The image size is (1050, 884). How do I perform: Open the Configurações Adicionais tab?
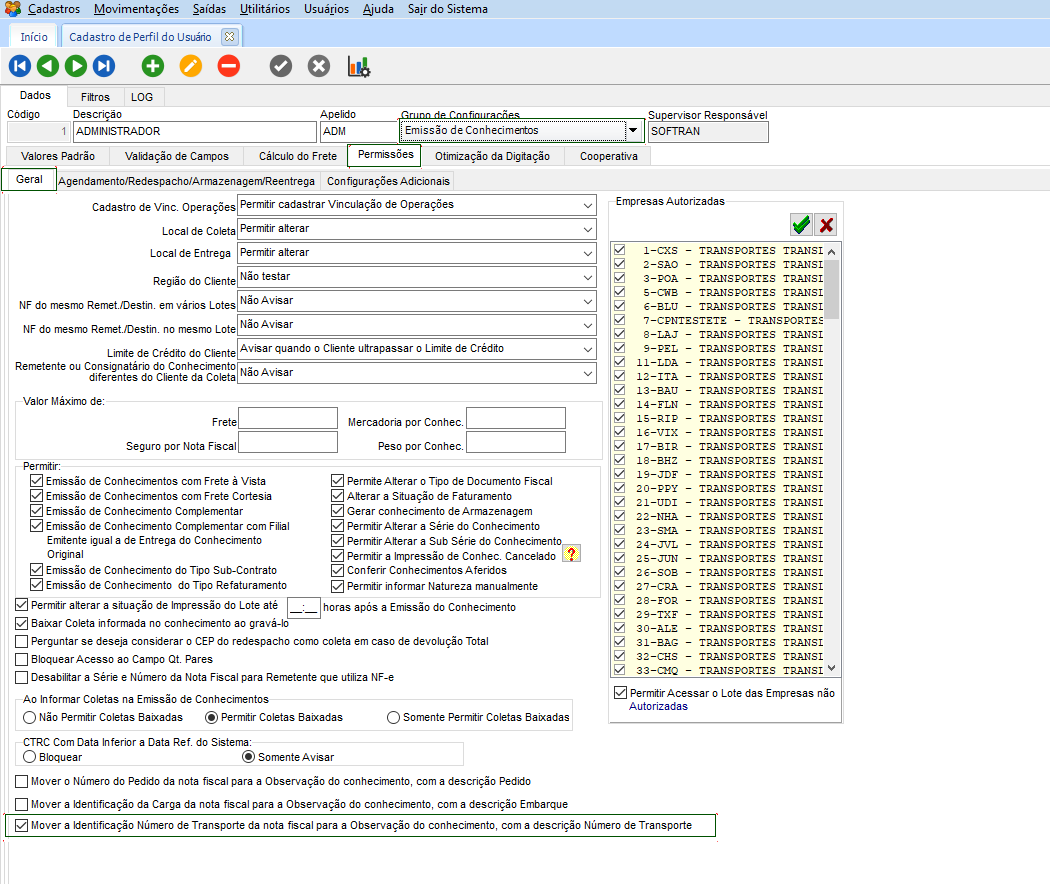pos(388,181)
